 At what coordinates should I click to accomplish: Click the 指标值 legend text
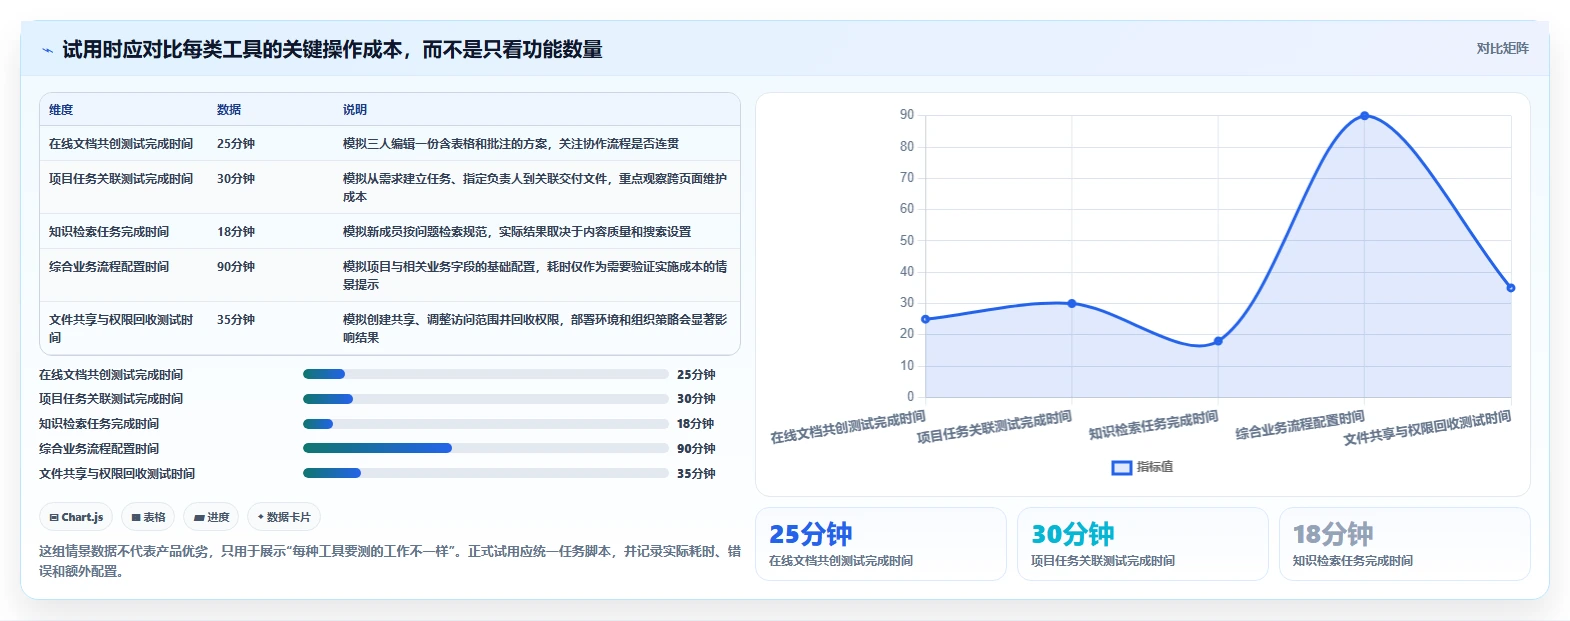(1155, 467)
